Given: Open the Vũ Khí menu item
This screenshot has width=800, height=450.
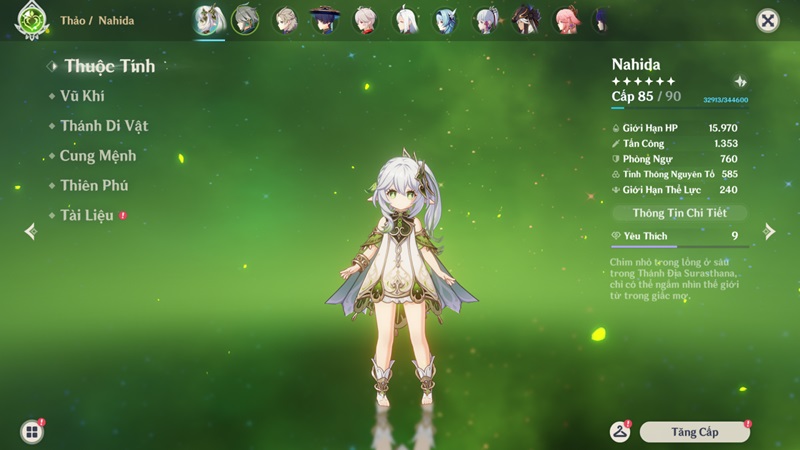Looking at the screenshot, I should point(82,96).
